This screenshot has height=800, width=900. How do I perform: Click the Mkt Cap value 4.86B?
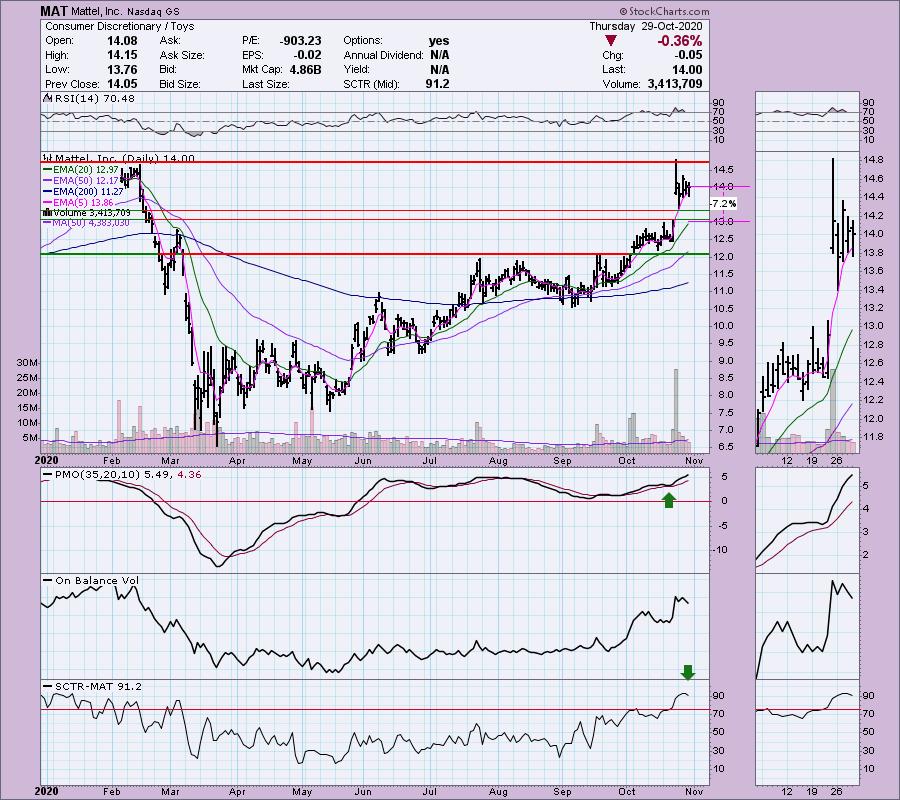(305, 69)
